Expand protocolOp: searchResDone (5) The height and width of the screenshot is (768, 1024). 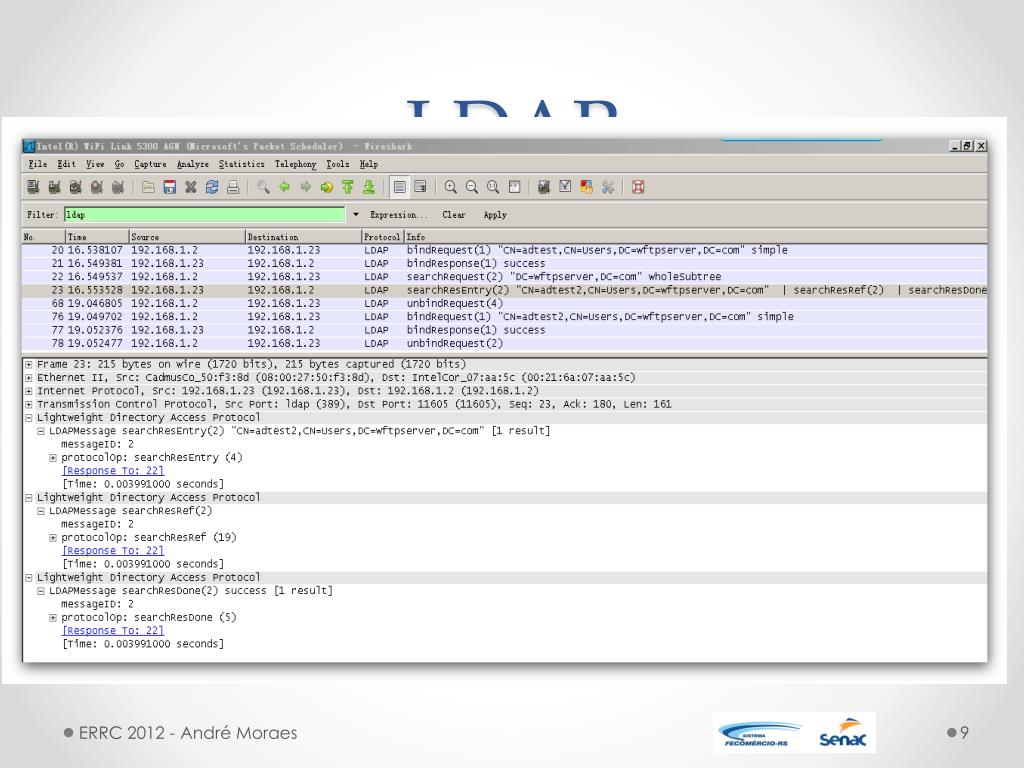pyautogui.click(x=53, y=617)
